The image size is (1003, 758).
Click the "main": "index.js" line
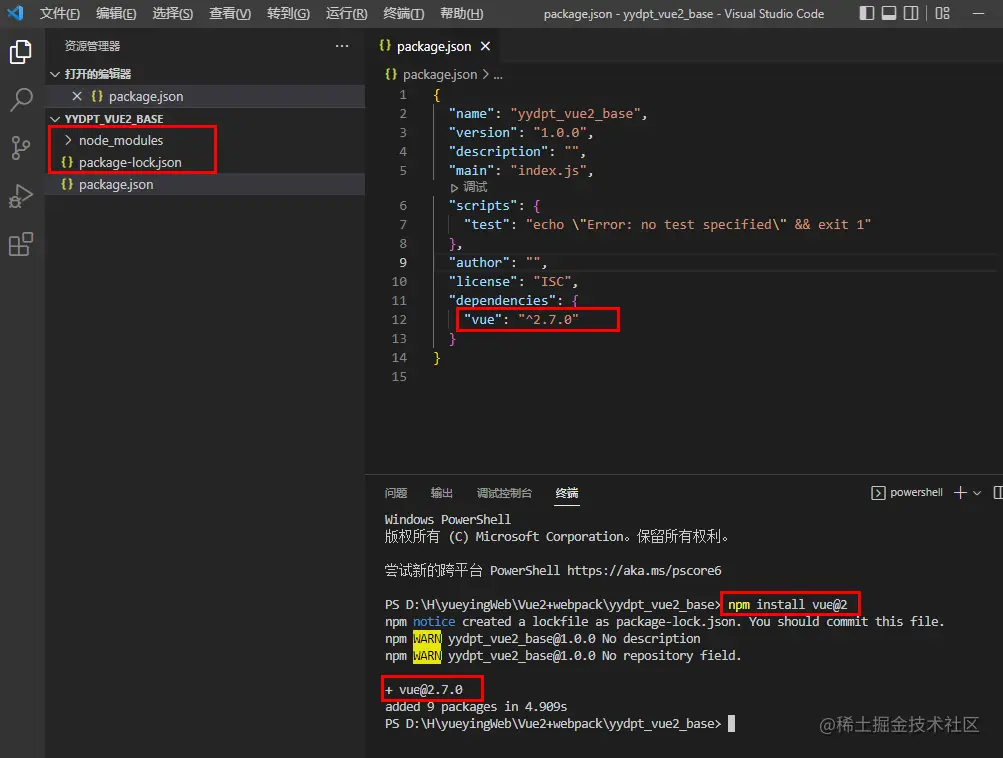(521, 171)
